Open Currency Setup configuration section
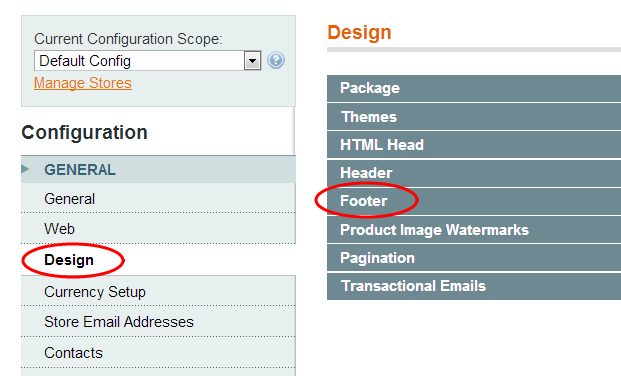The height and width of the screenshot is (376, 621). coord(158,292)
